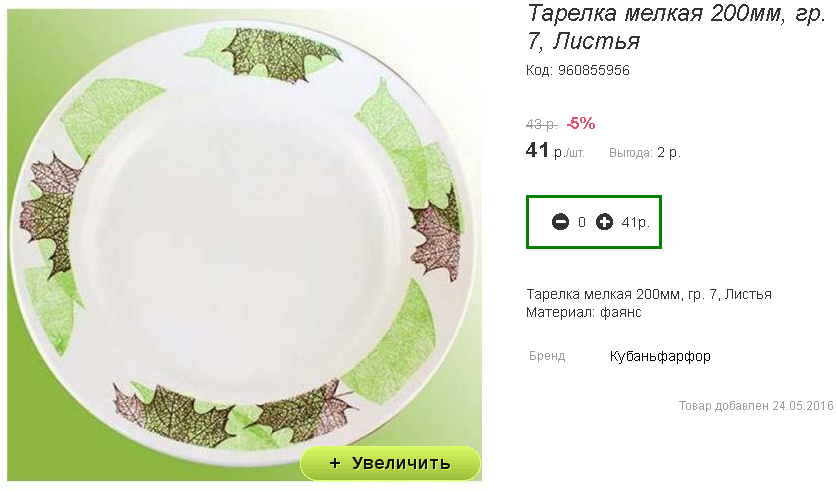
Task: Click the plus sign inside the Увеличить button
Action: click(x=334, y=463)
